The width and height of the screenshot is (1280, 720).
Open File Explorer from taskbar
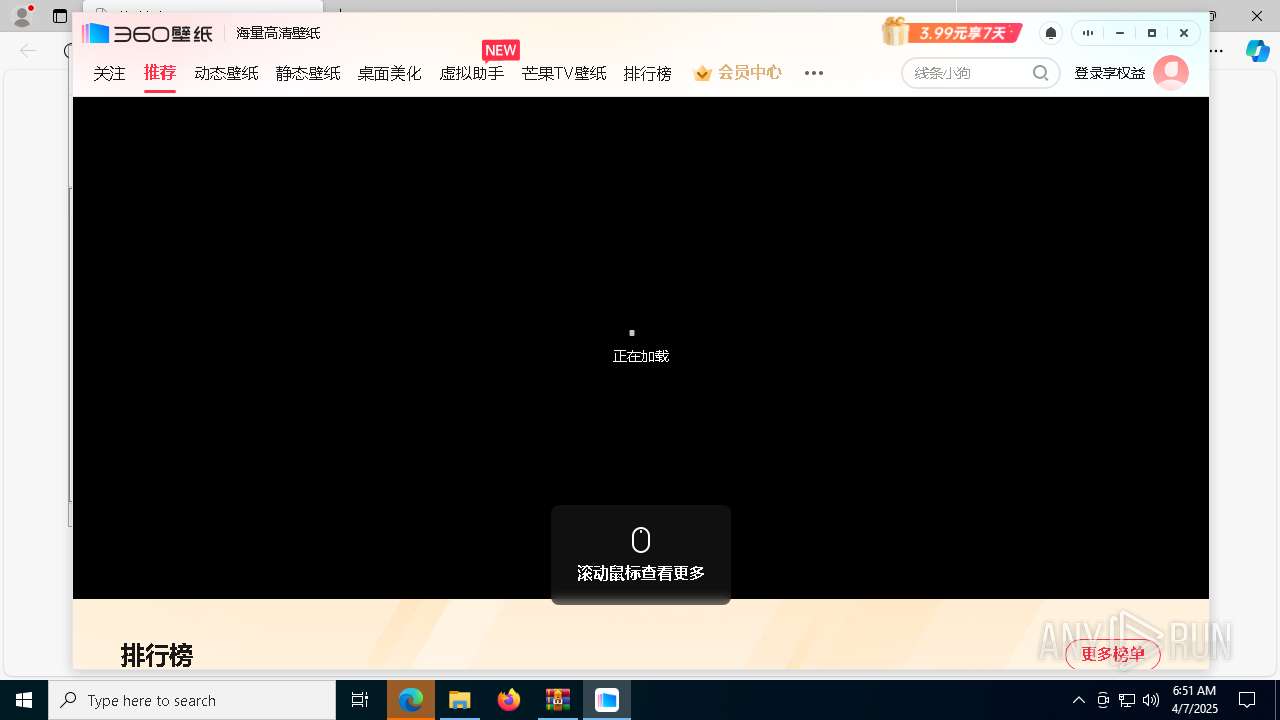(460, 700)
